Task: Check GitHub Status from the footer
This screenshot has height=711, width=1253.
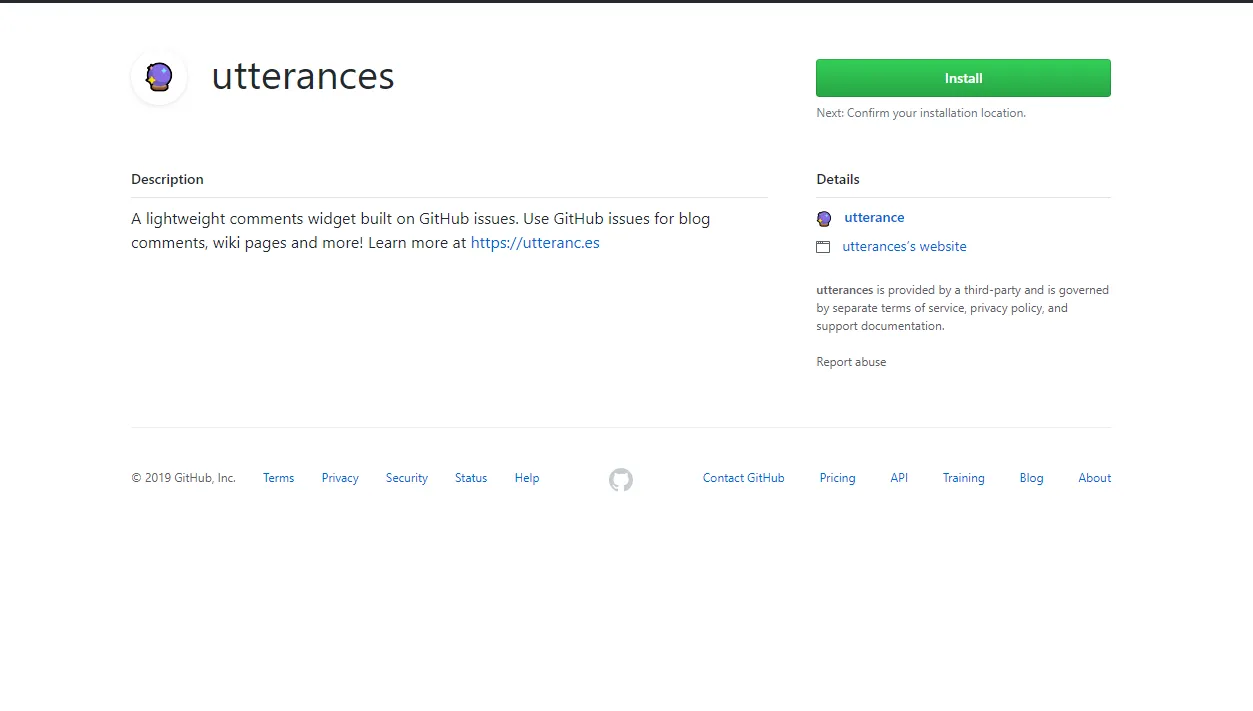Action: (470, 477)
